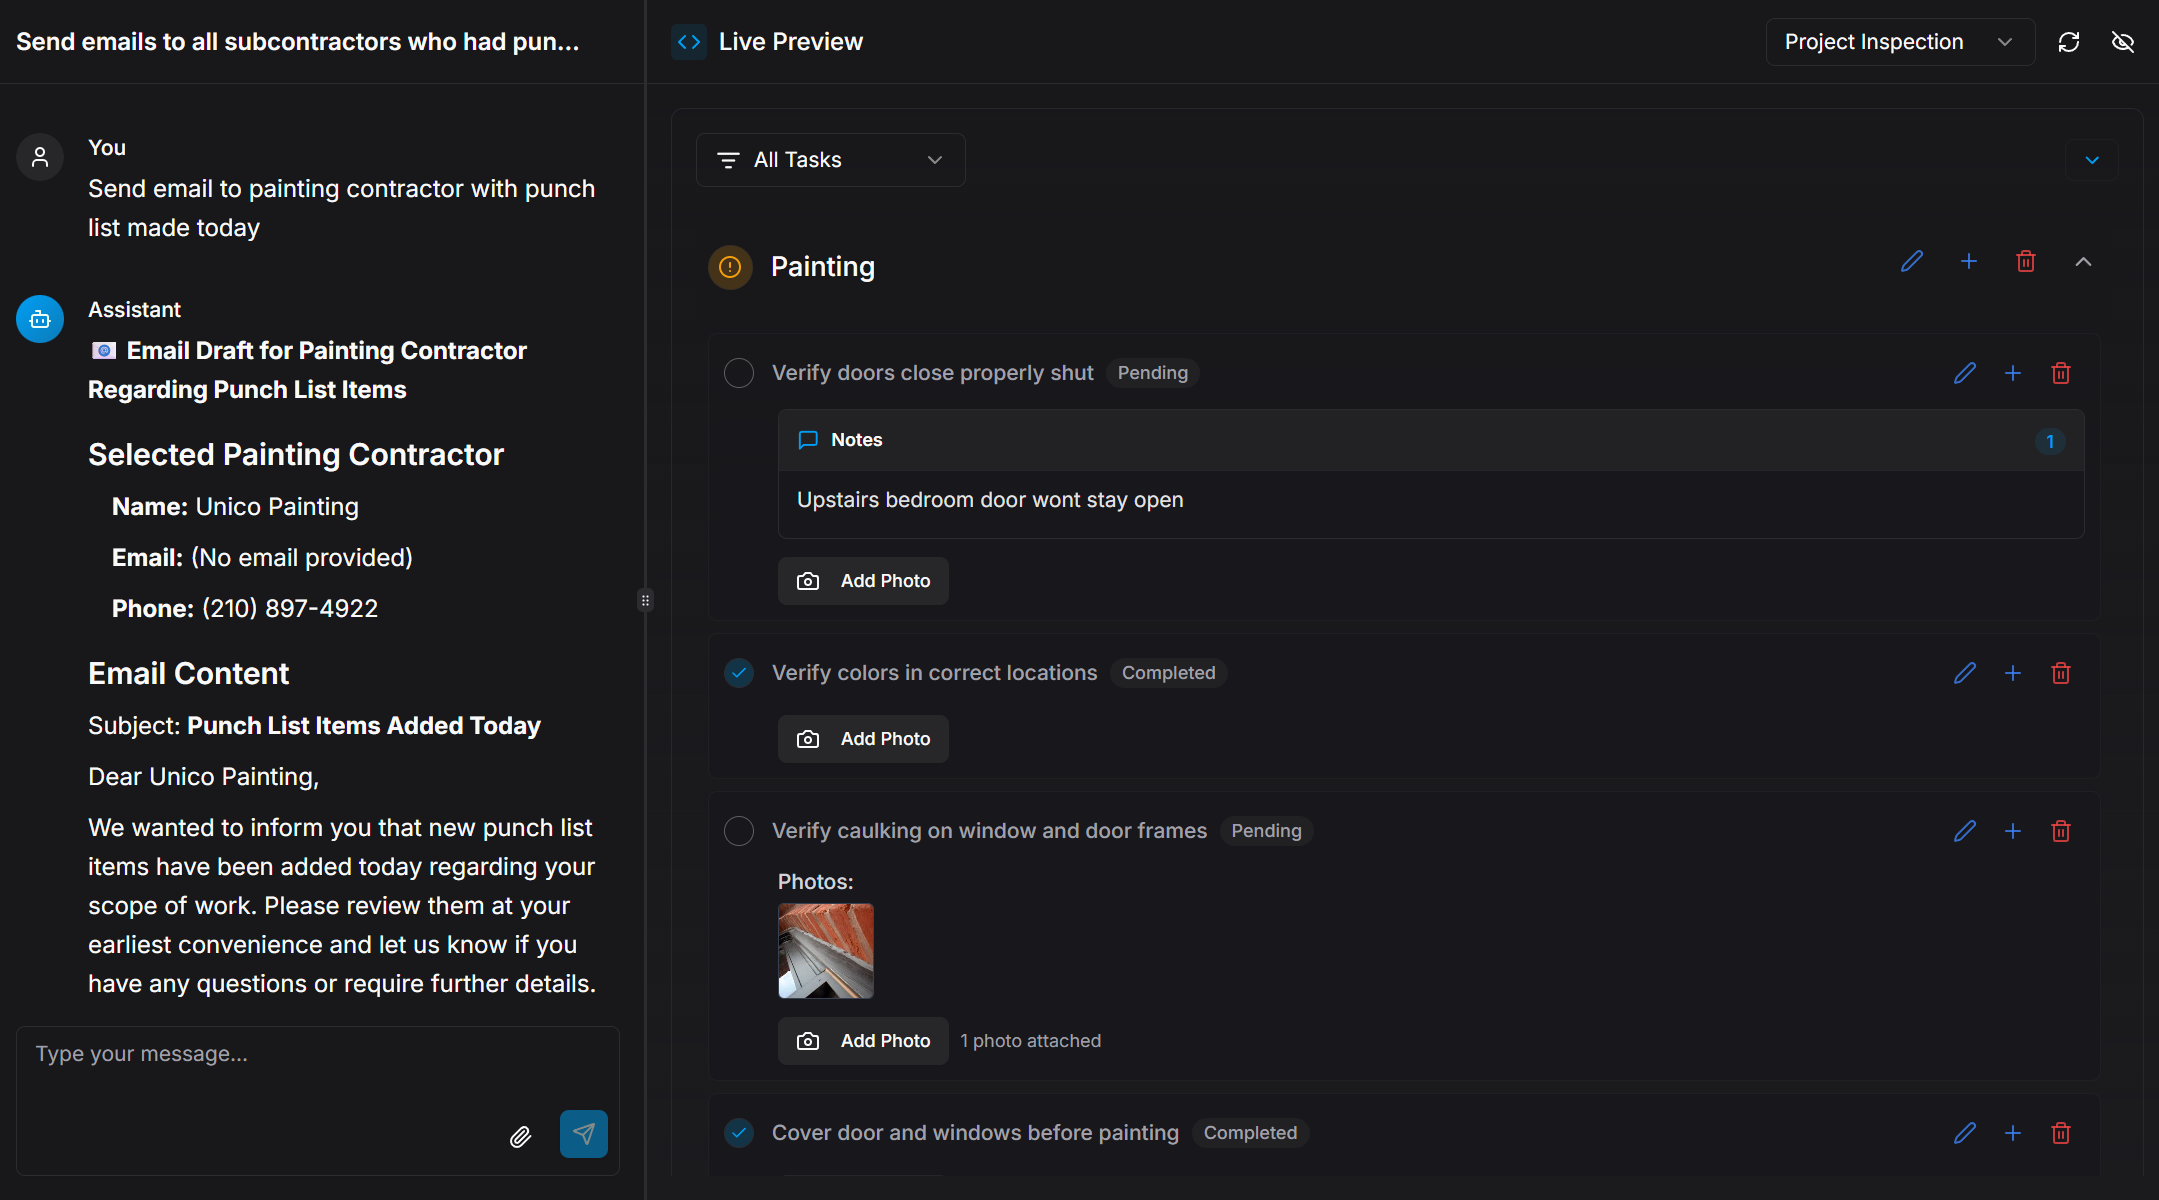Collapse the Painting section chevron
The height and width of the screenshot is (1200, 2159).
click(2083, 262)
